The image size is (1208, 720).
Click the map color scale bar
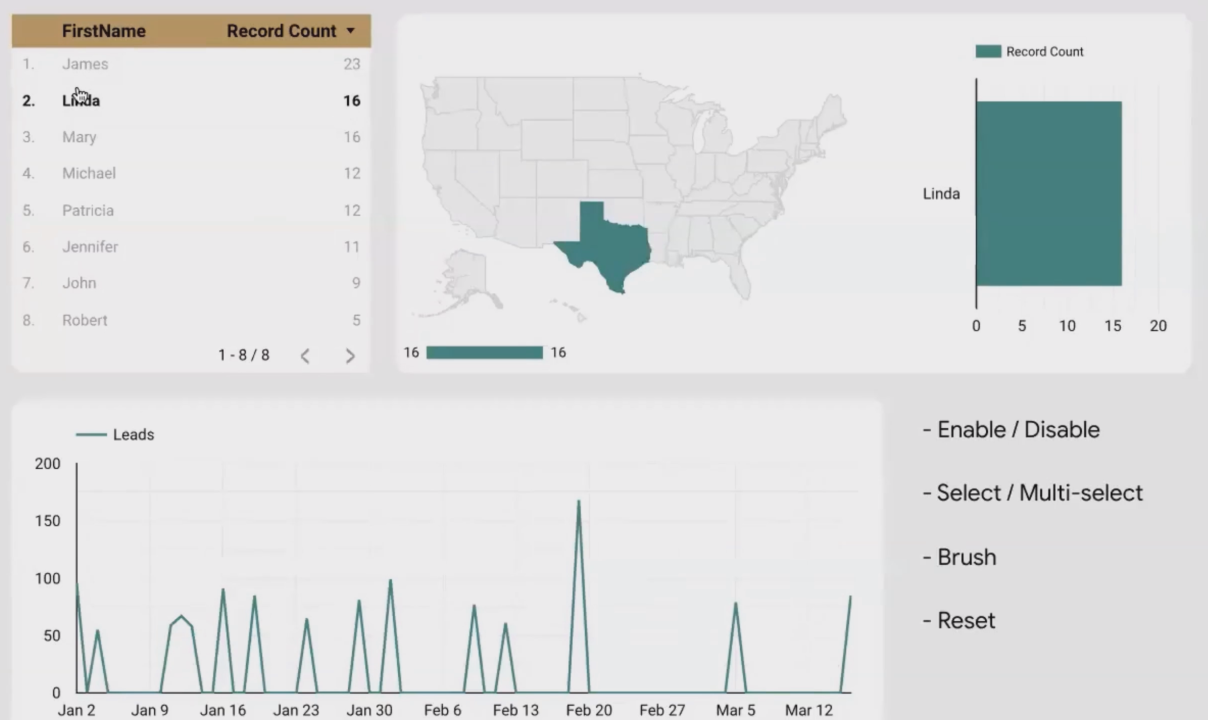(x=484, y=352)
